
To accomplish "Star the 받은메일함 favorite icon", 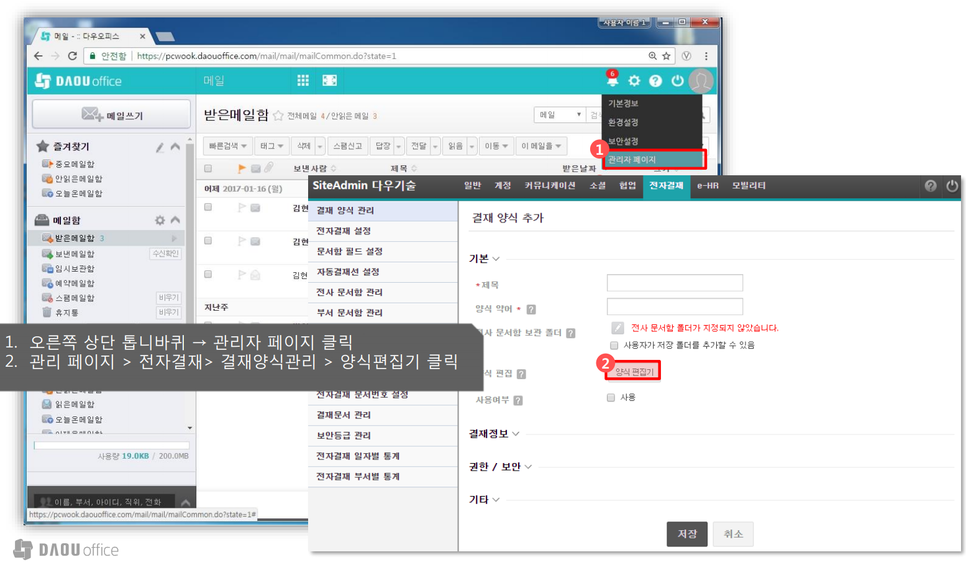I will [x=278, y=116].
